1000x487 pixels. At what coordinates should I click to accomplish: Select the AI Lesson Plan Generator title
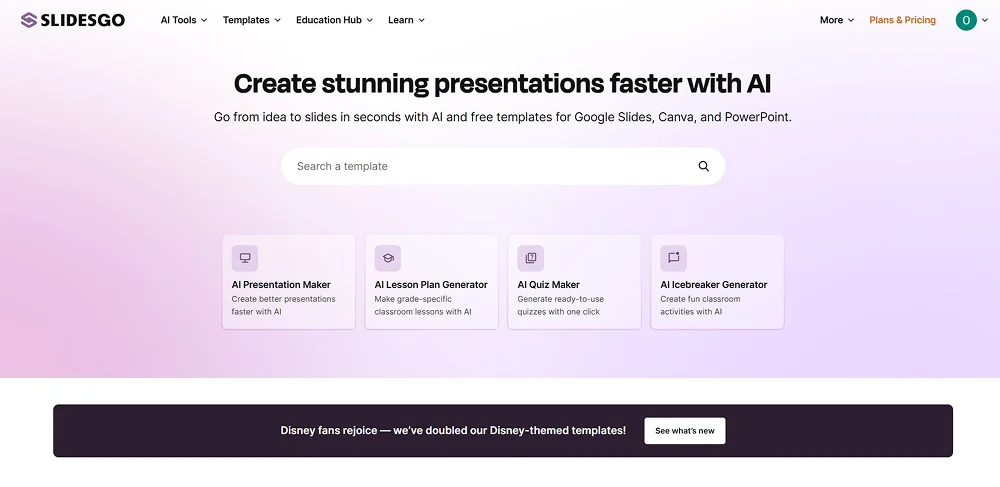(x=431, y=285)
